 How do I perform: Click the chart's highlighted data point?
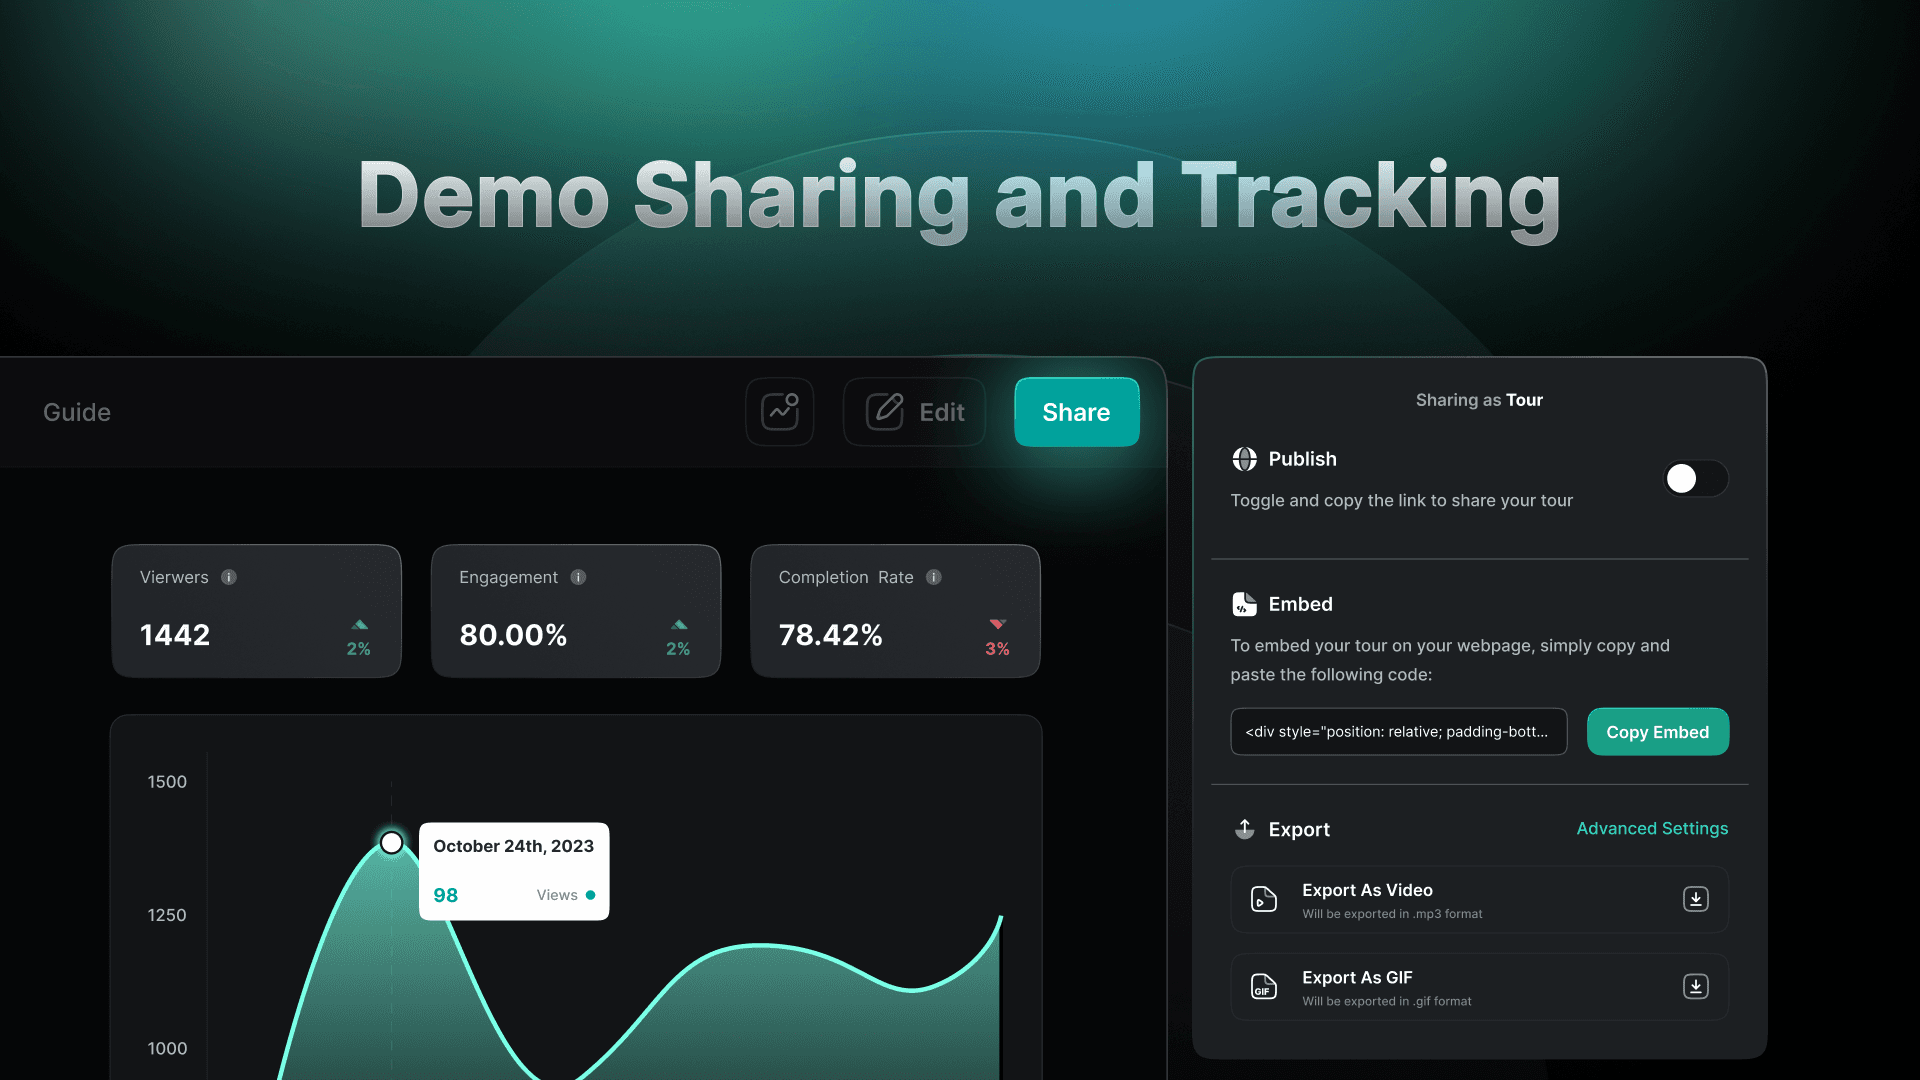coord(392,843)
